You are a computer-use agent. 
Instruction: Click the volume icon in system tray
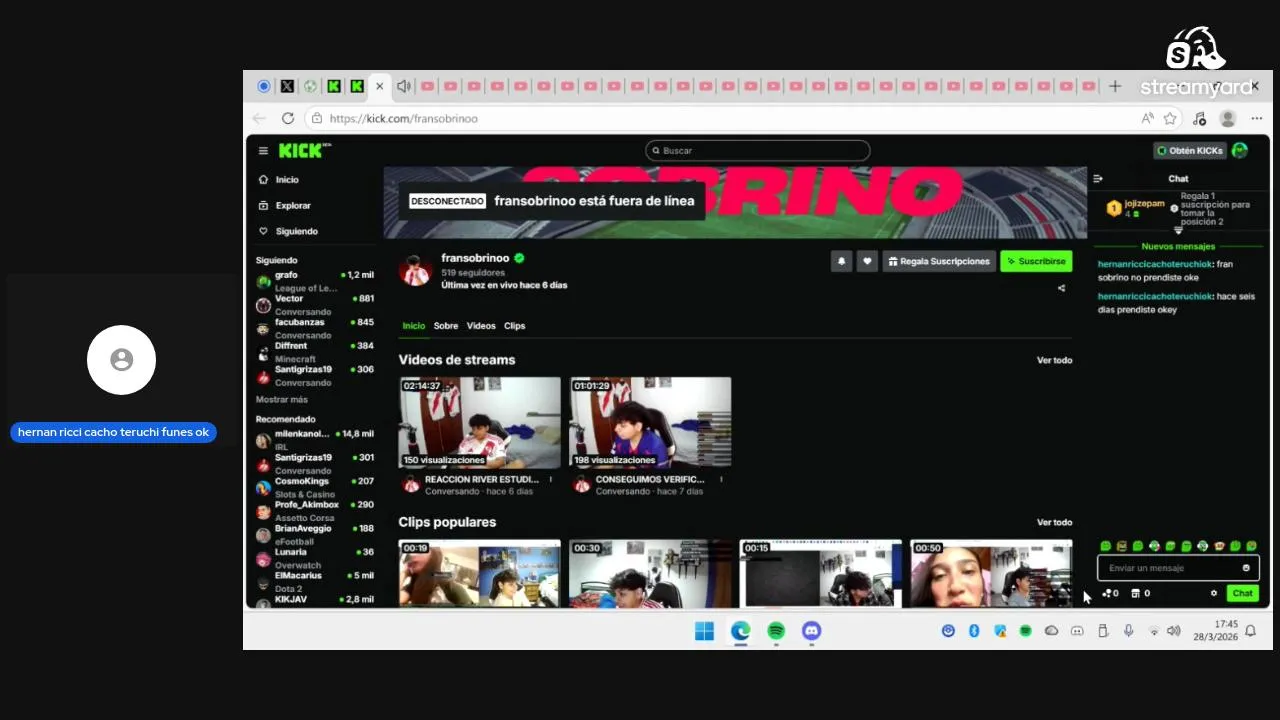pyautogui.click(x=1173, y=631)
